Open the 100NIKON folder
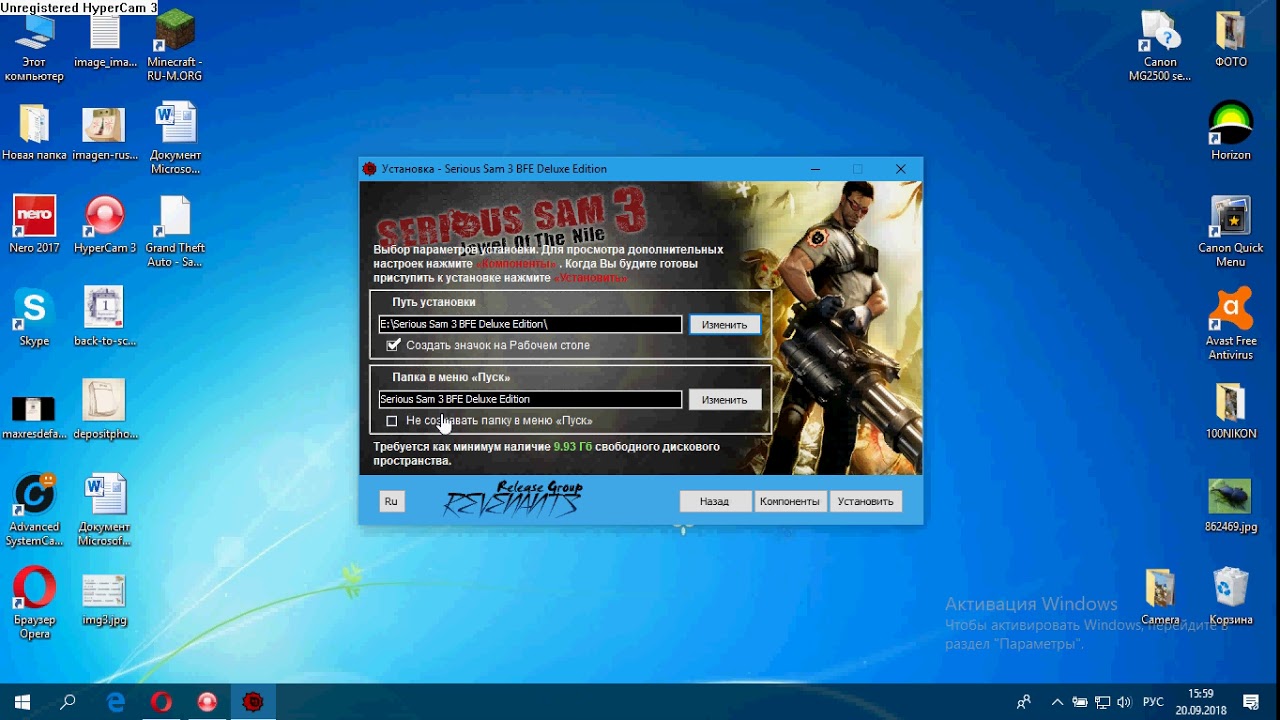Screen dimensions: 1280x720 pos(1231,411)
